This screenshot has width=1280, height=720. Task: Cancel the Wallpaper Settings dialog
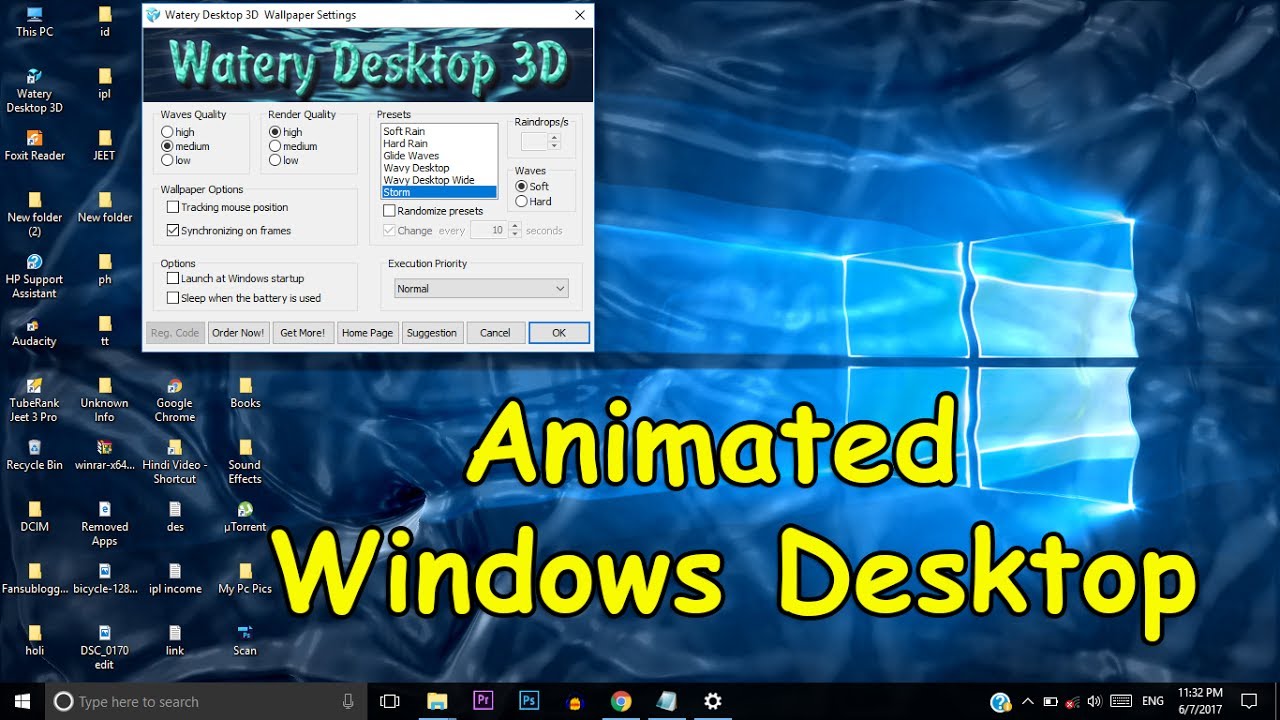495,333
